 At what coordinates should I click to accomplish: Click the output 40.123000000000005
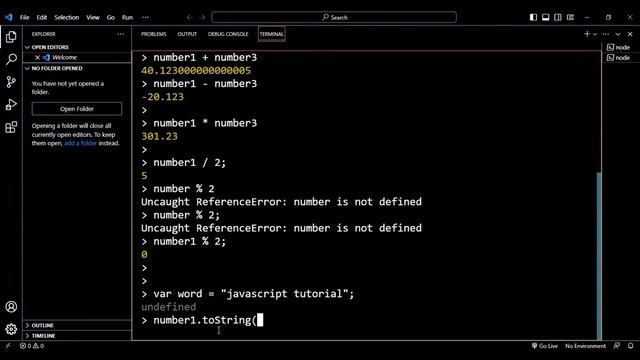(196, 71)
